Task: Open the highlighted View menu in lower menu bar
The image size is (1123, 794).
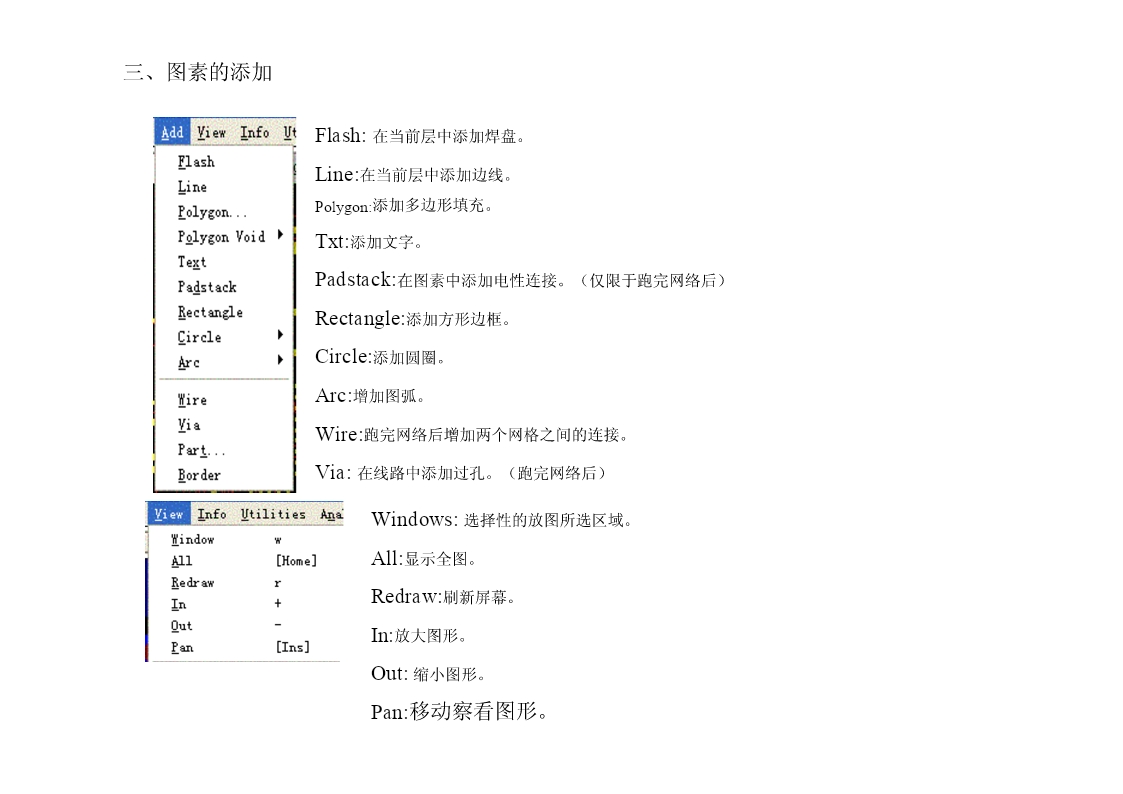Action: (169, 514)
